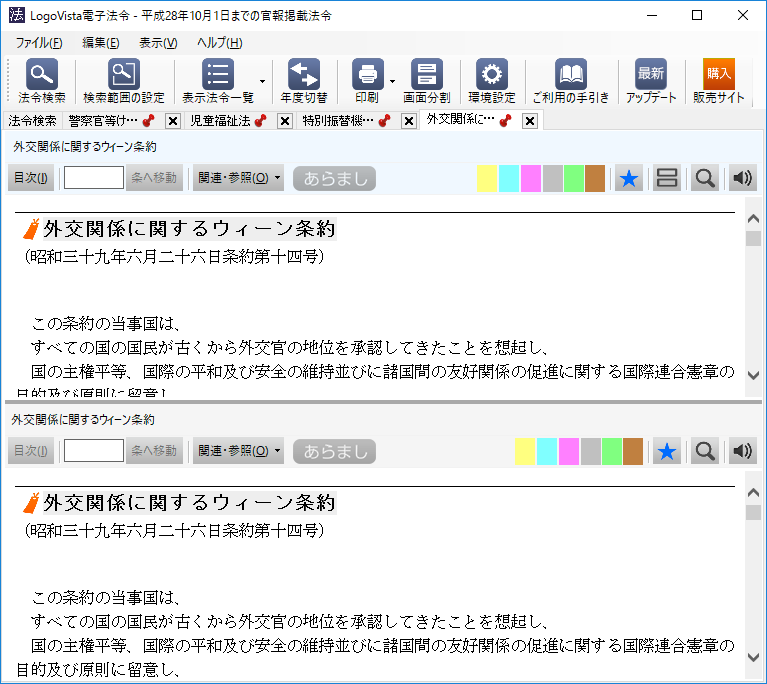The width and height of the screenshot is (767, 684).
Task: Expand the 表示法令一覧 dropdown arrow
Action: pyautogui.click(x=262, y=82)
